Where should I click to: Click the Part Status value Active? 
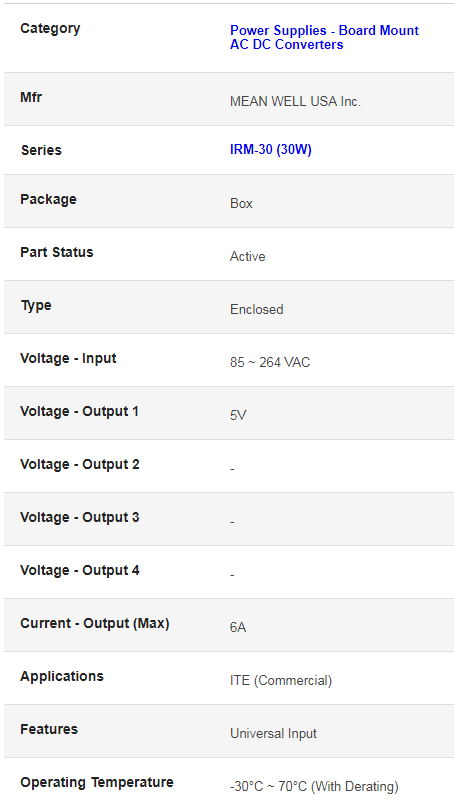point(247,257)
